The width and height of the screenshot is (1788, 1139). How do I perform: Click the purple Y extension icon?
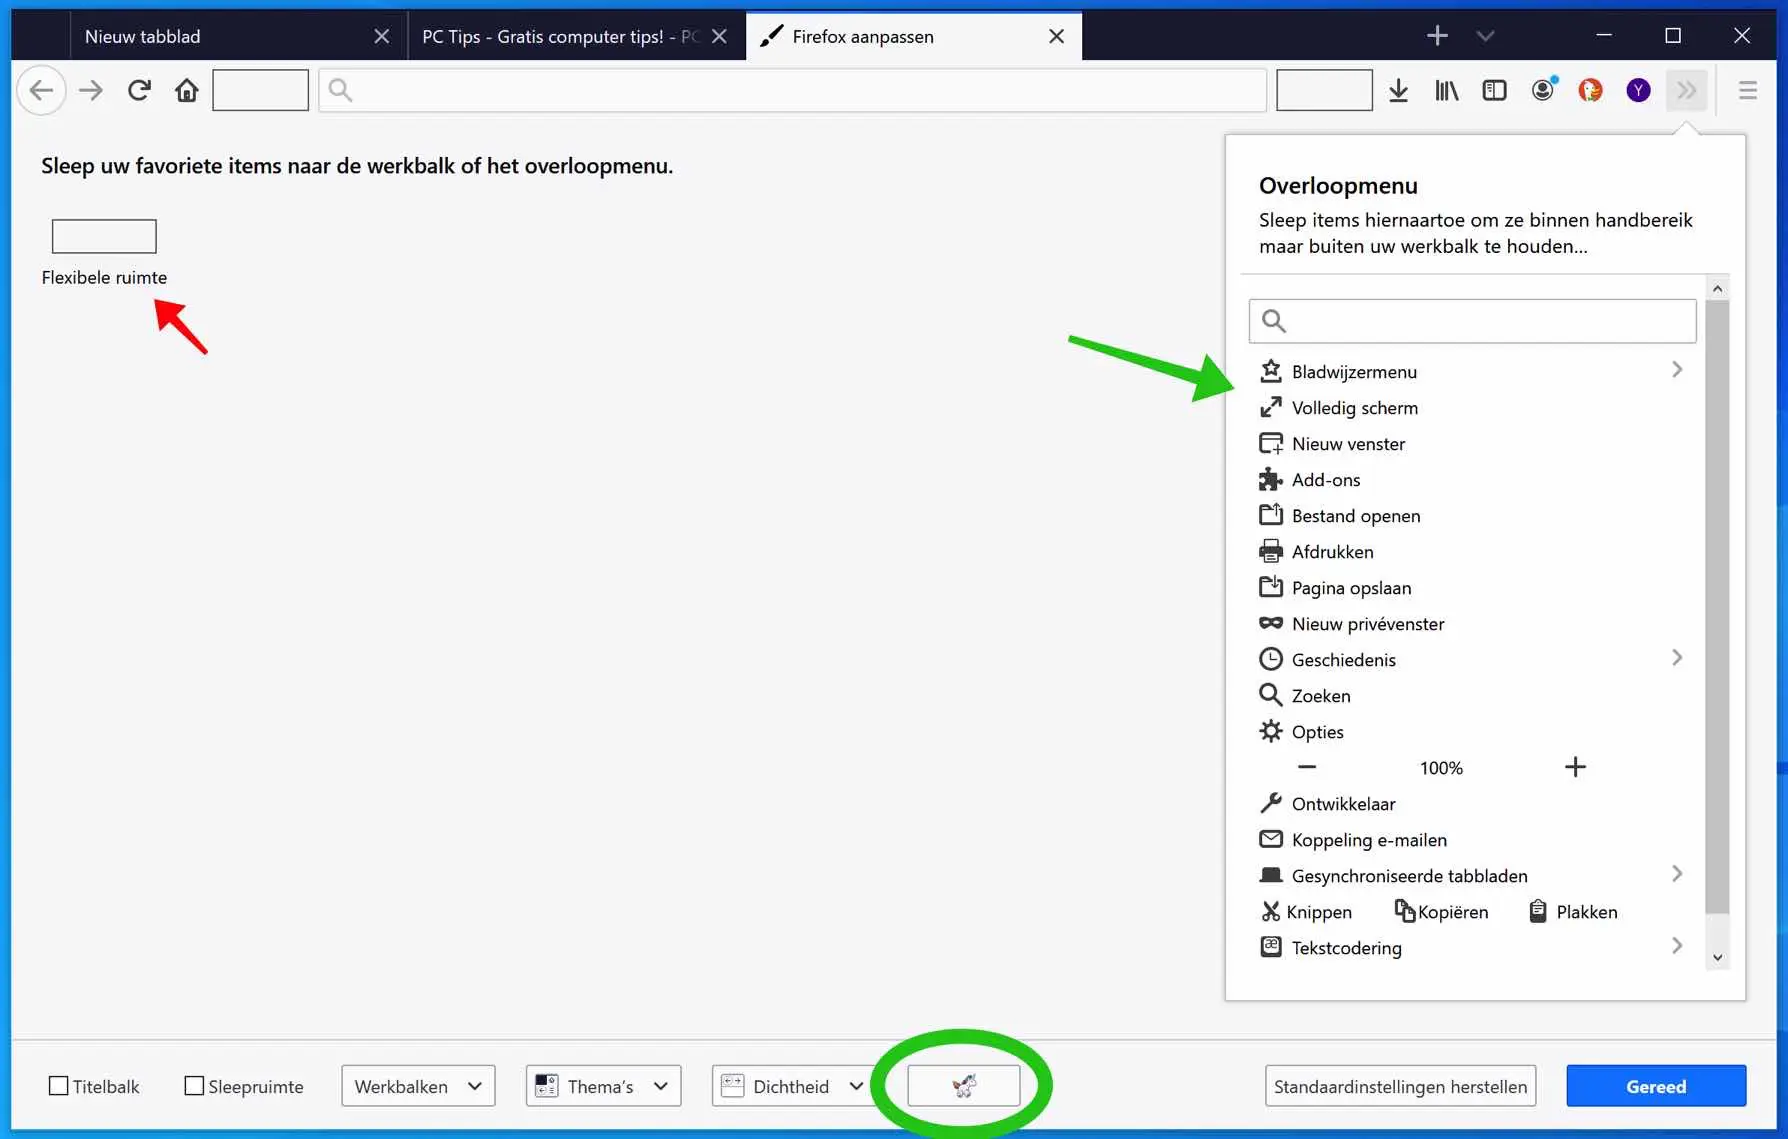tap(1638, 90)
